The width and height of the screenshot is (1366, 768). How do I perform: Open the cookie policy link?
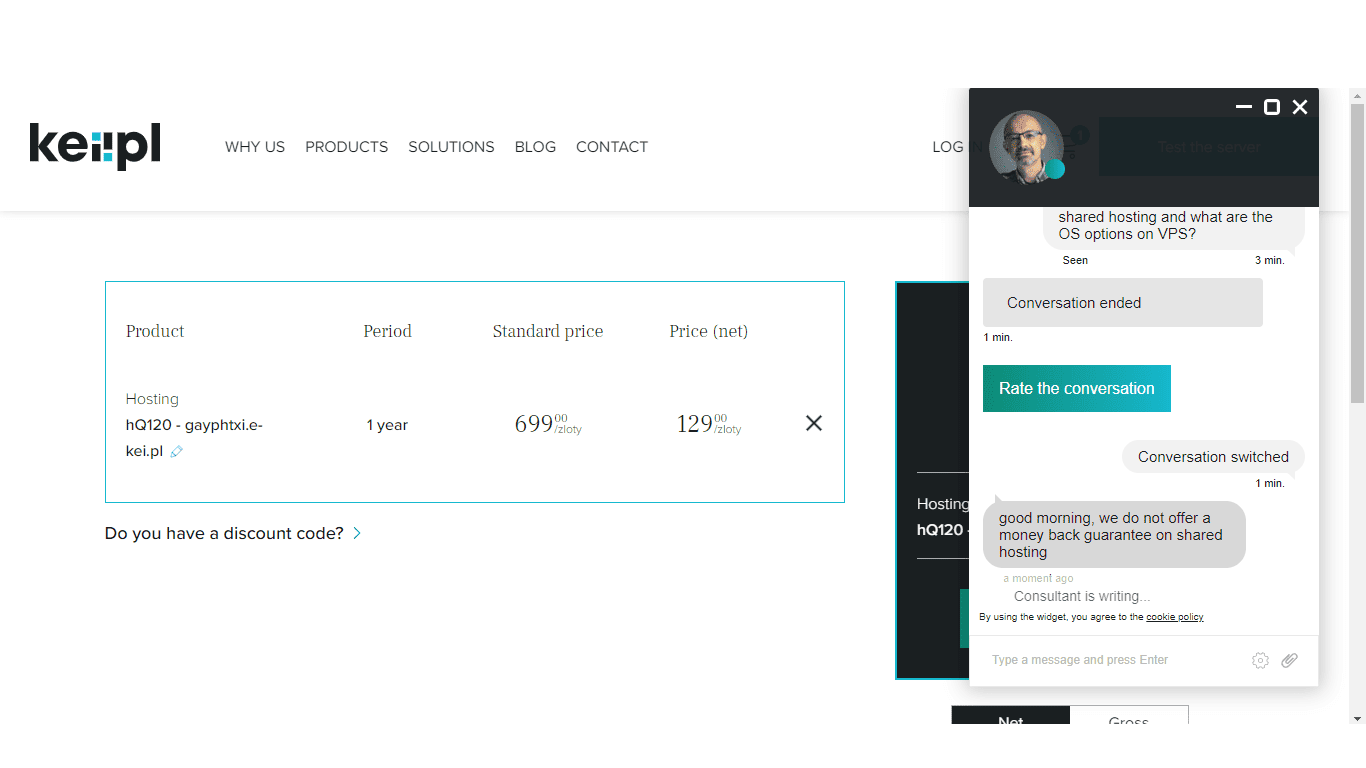[x=1175, y=617]
